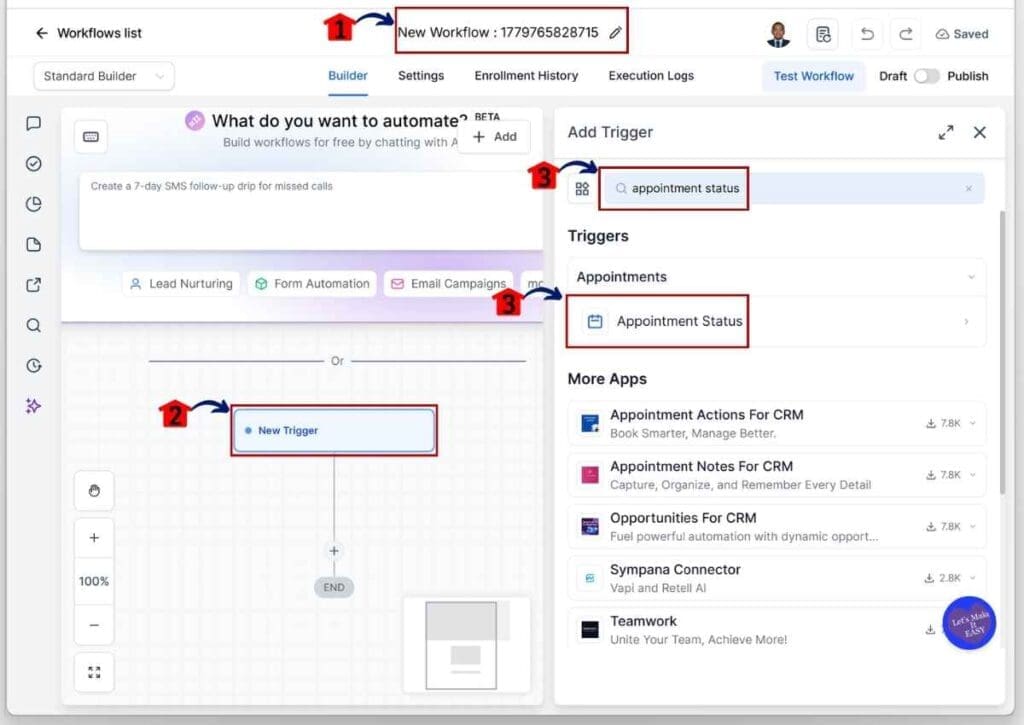Open the comments icon in sidebar
Image resolution: width=1024 pixels, height=725 pixels.
33,123
